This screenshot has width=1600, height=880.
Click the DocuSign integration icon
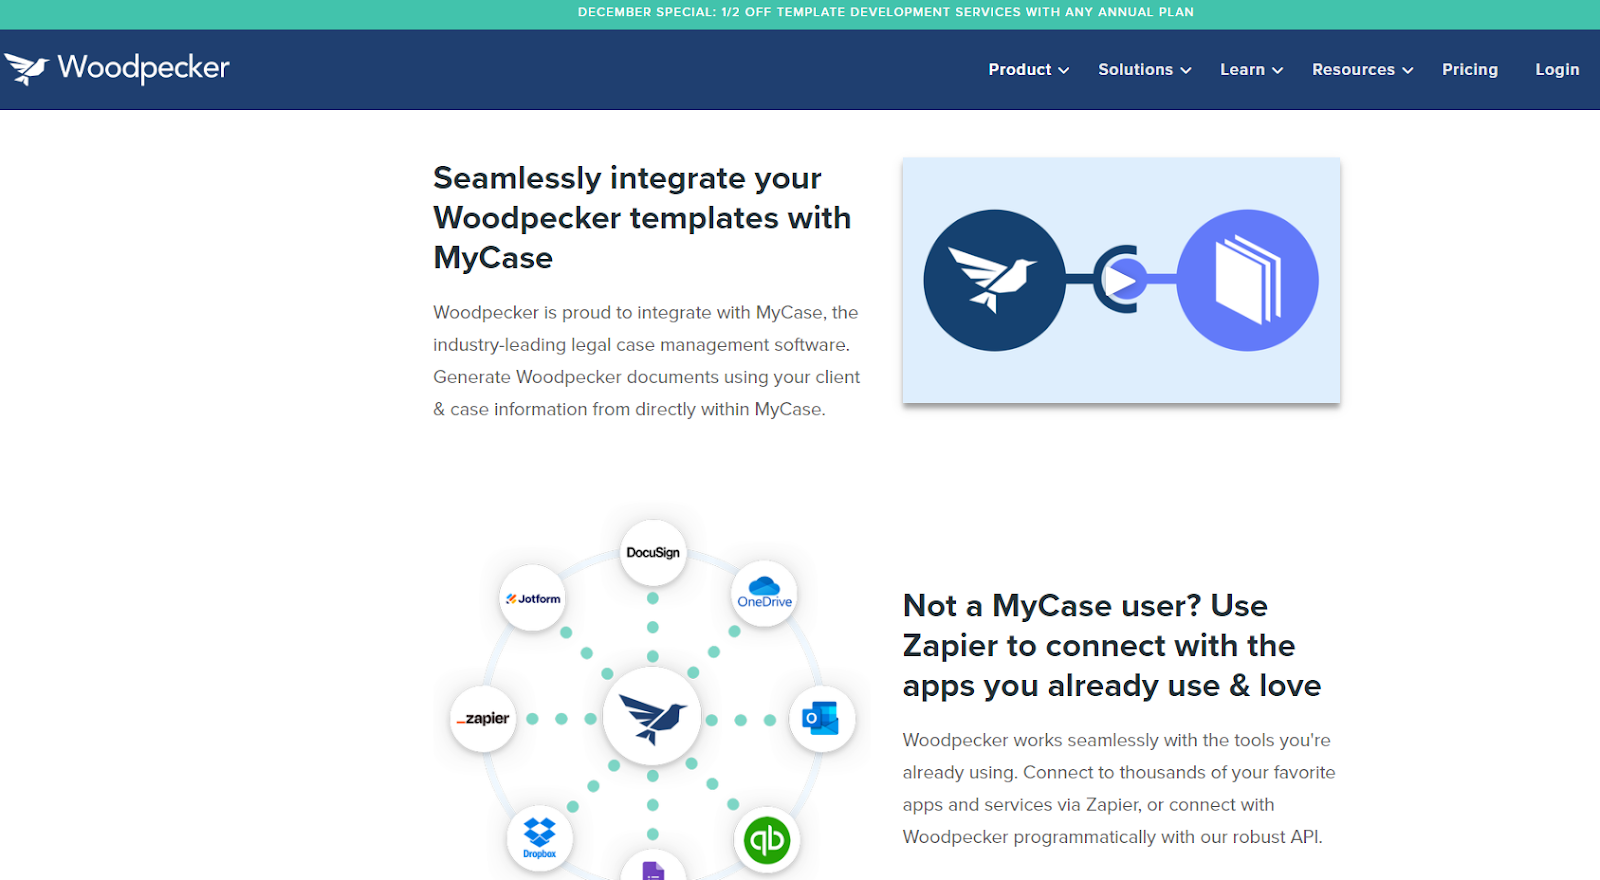tap(653, 552)
